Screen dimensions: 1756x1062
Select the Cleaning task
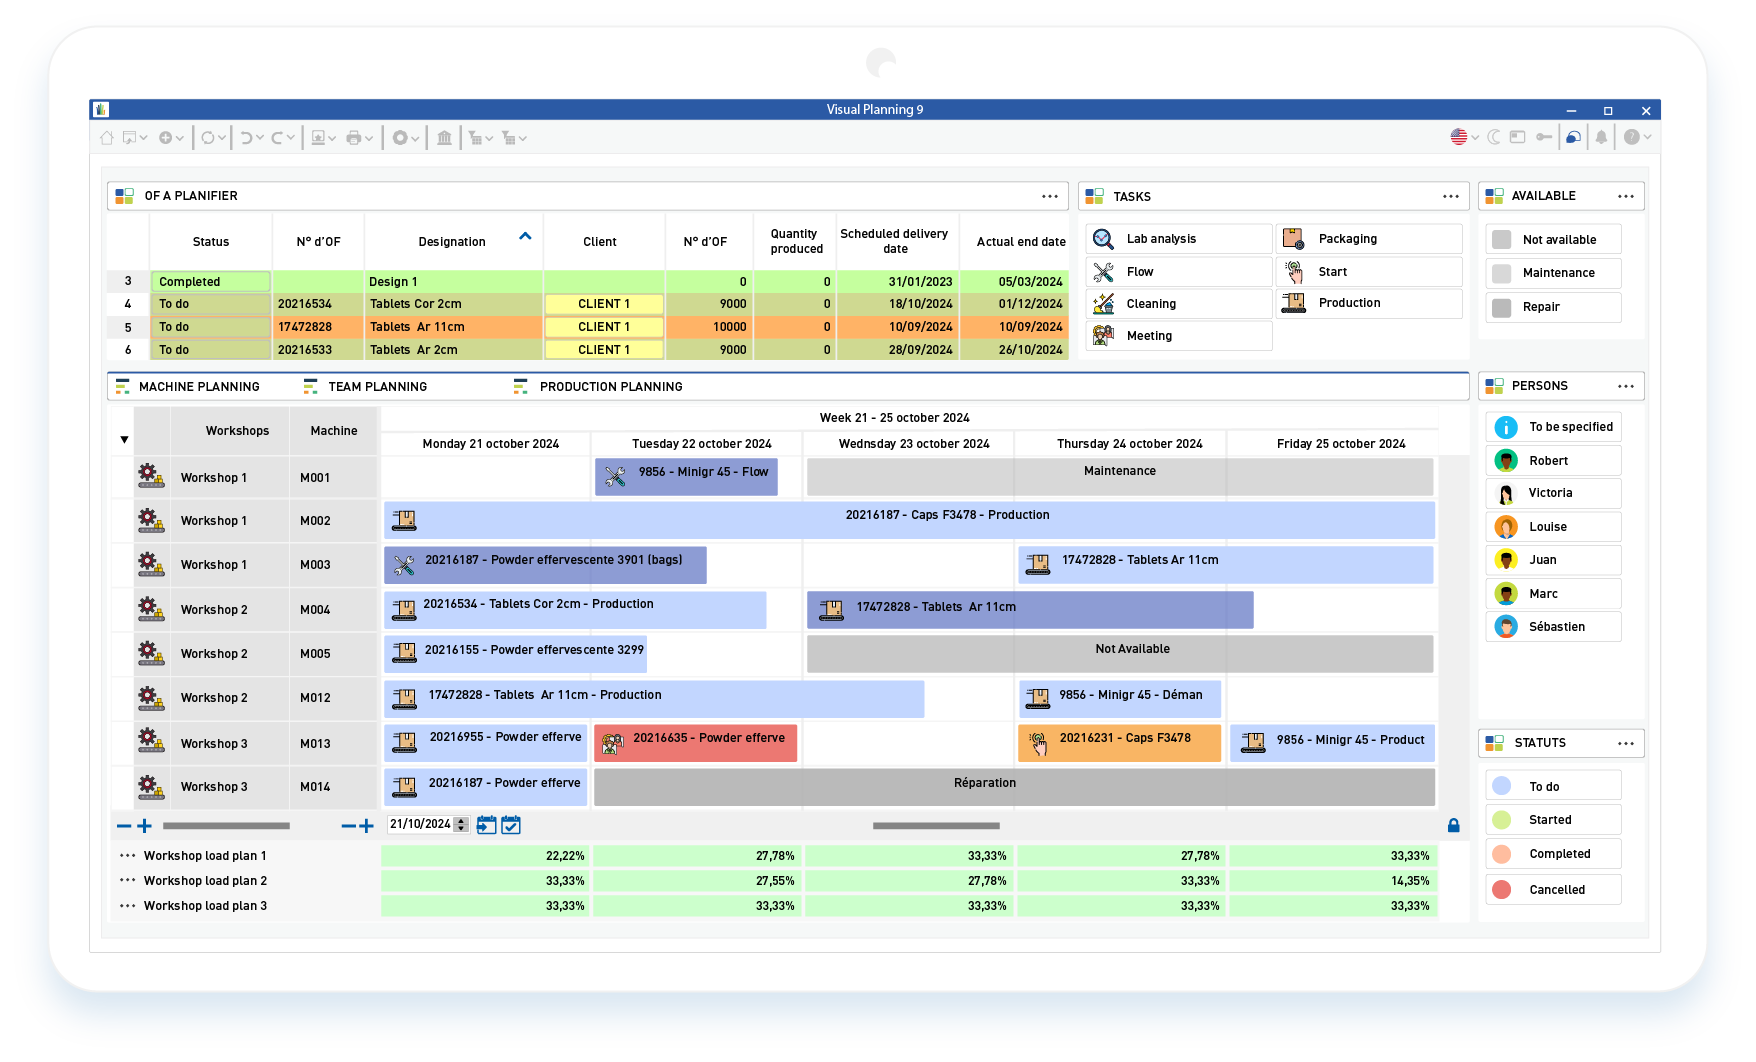point(1179,304)
